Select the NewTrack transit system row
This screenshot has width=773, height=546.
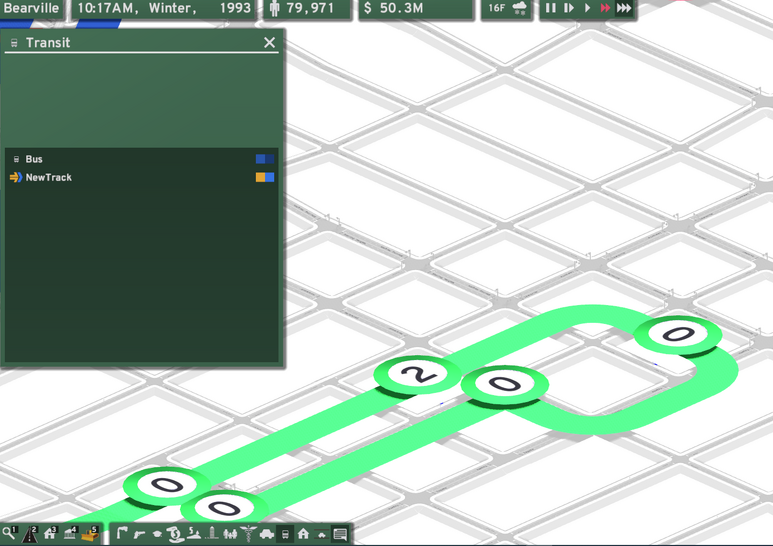click(x=142, y=177)
